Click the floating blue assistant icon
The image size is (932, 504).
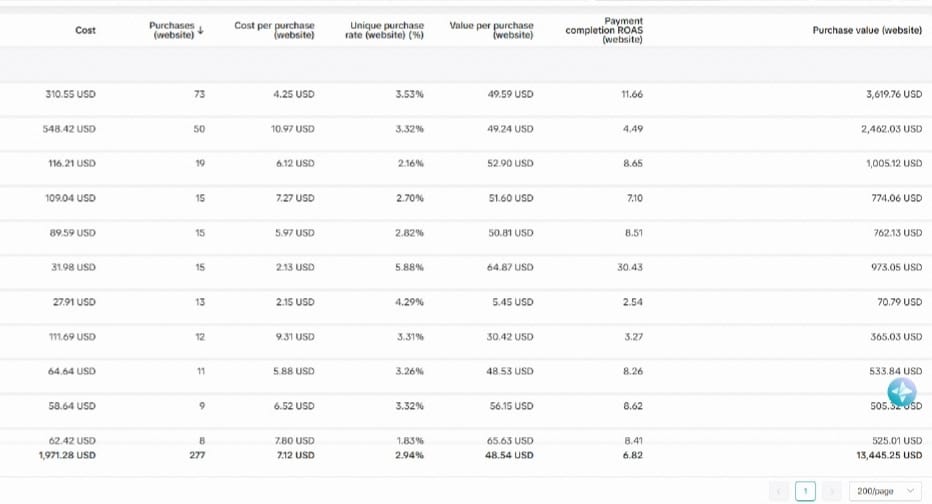click(x=901, y=391)
